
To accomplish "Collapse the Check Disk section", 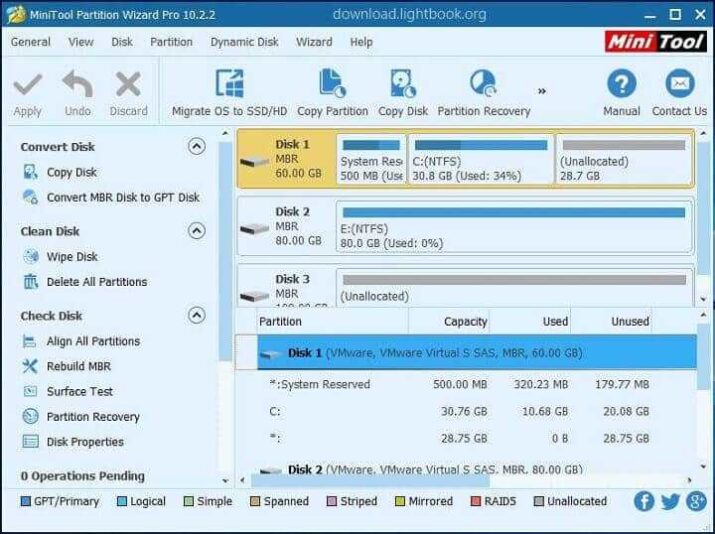I will (x=197, y=315).
